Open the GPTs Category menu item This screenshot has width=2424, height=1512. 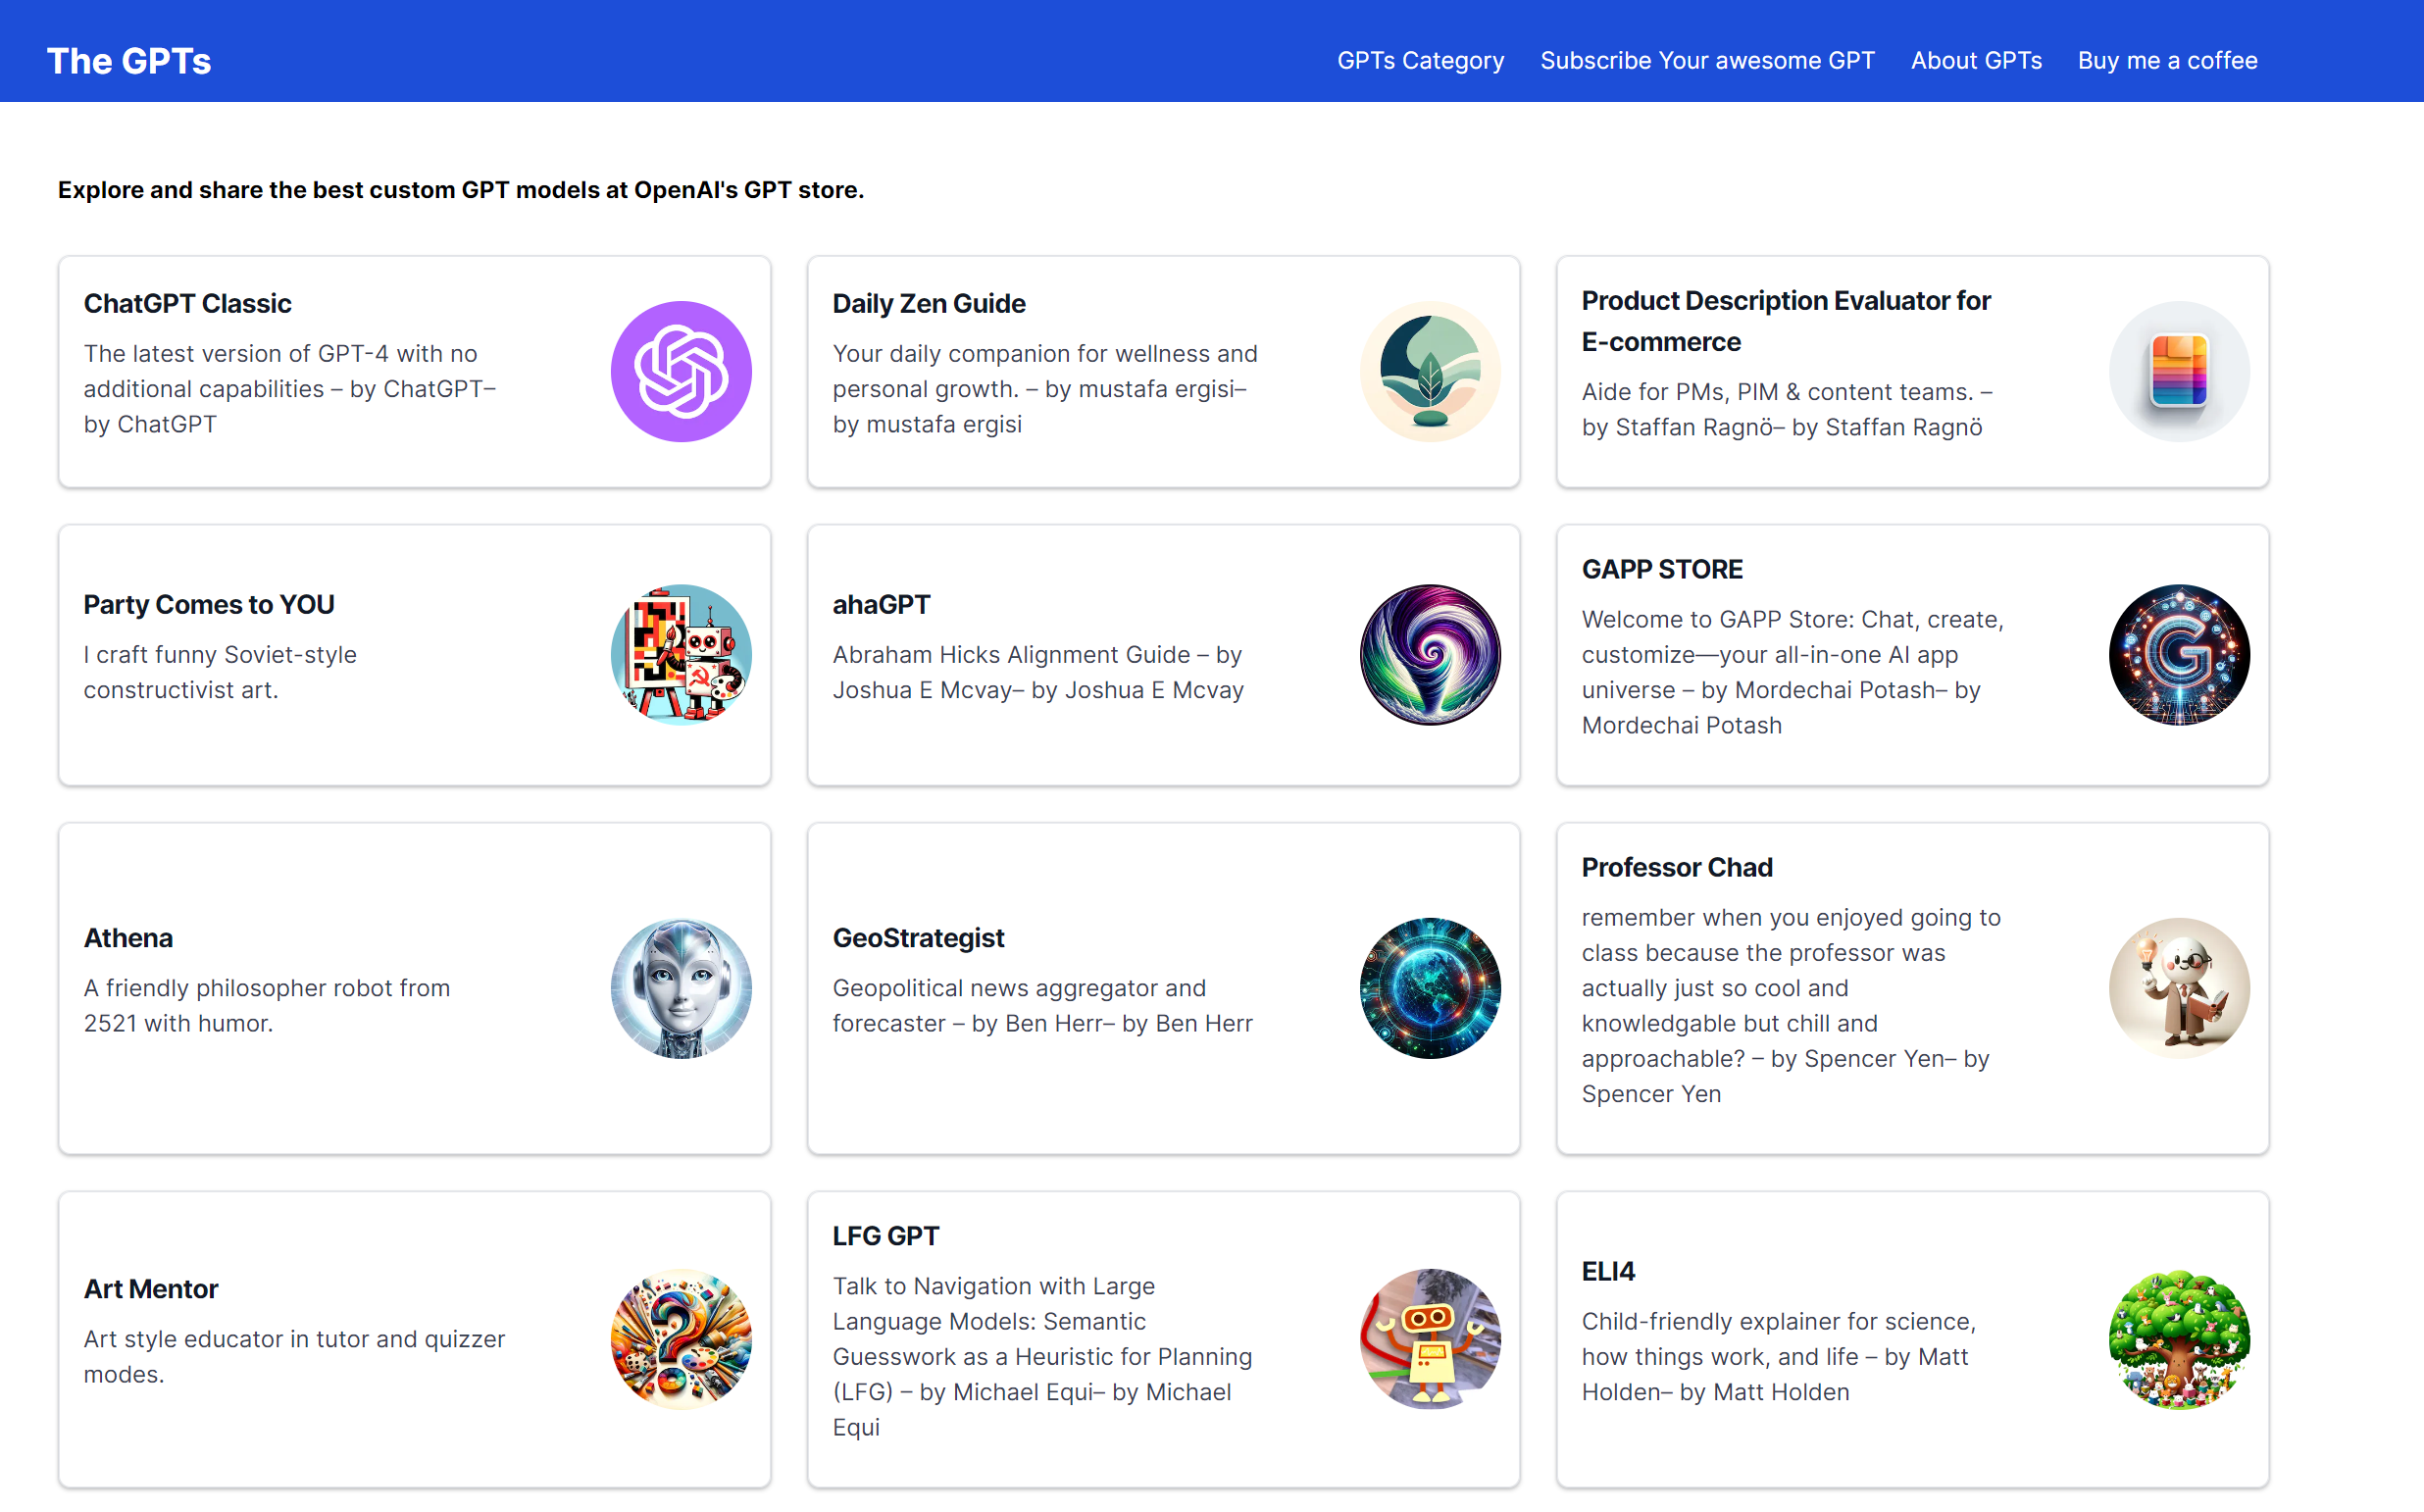click(1420, 60)
